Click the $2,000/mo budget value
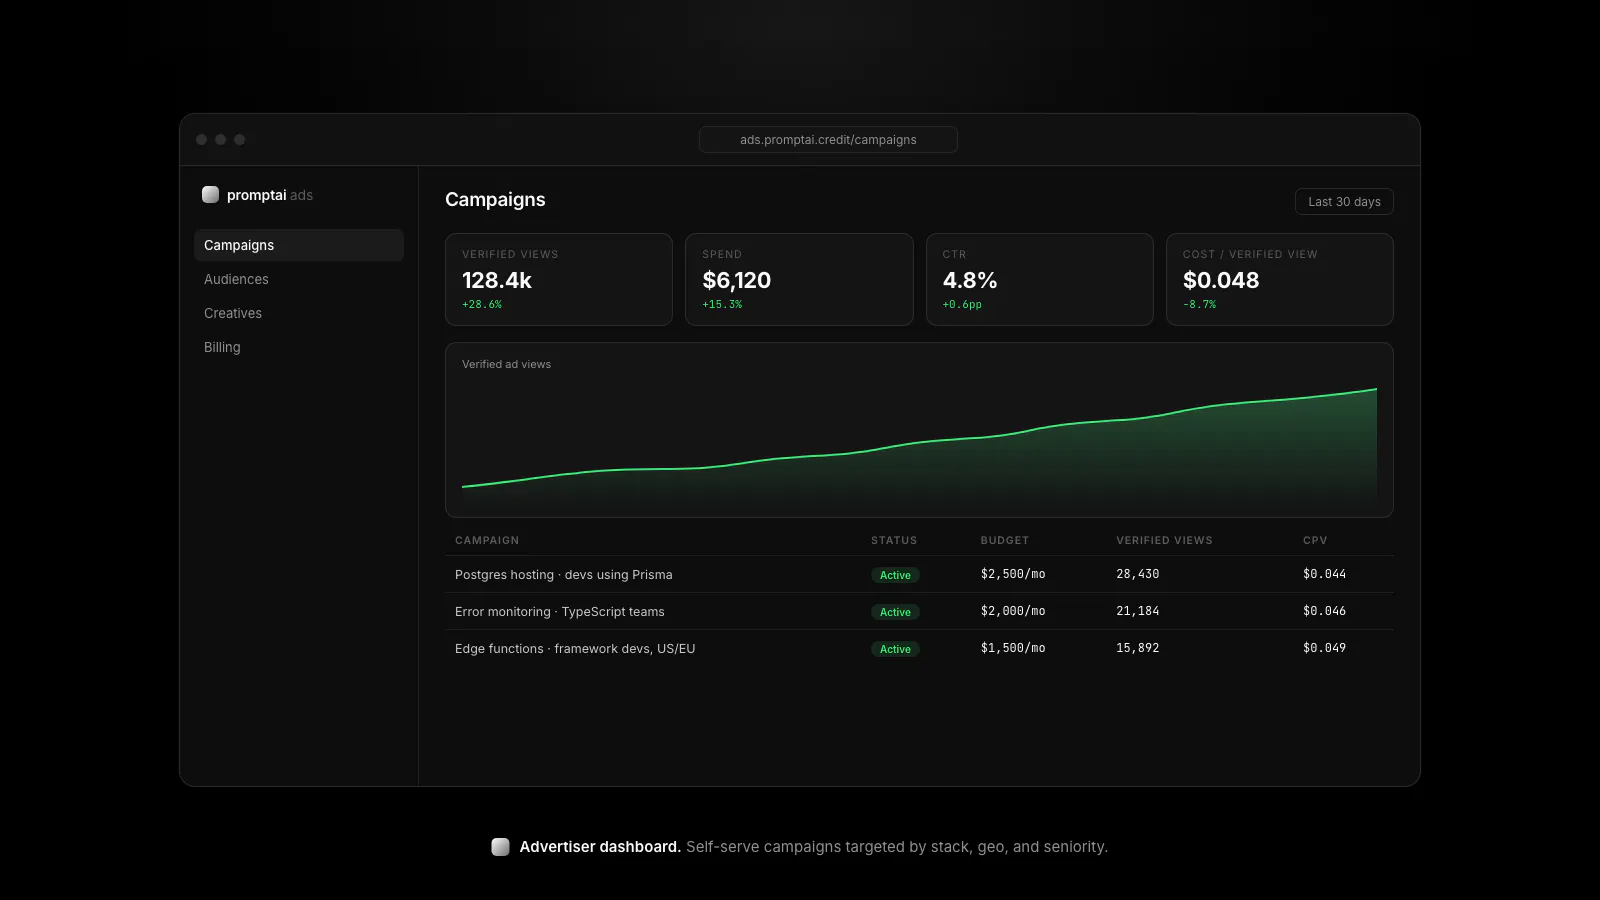 point(1013,611)
